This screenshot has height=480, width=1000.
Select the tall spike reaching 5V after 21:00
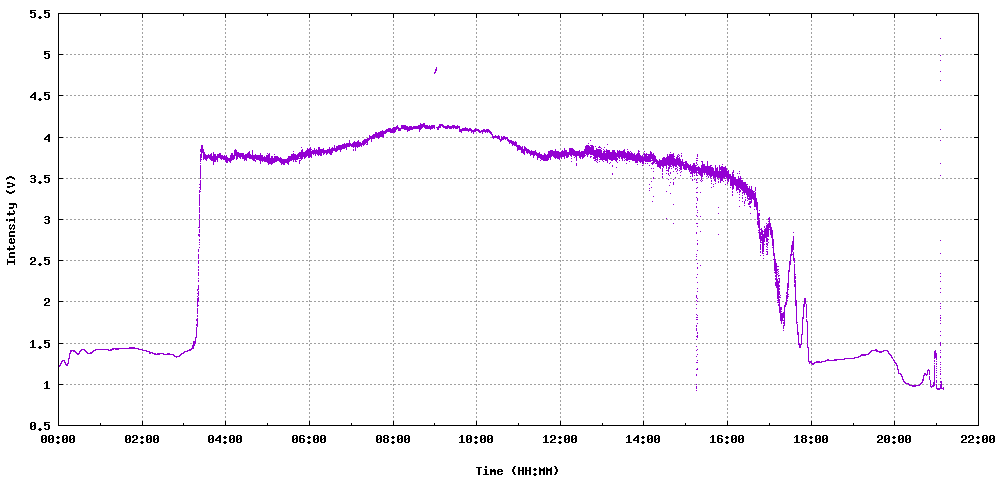(940, 40)
